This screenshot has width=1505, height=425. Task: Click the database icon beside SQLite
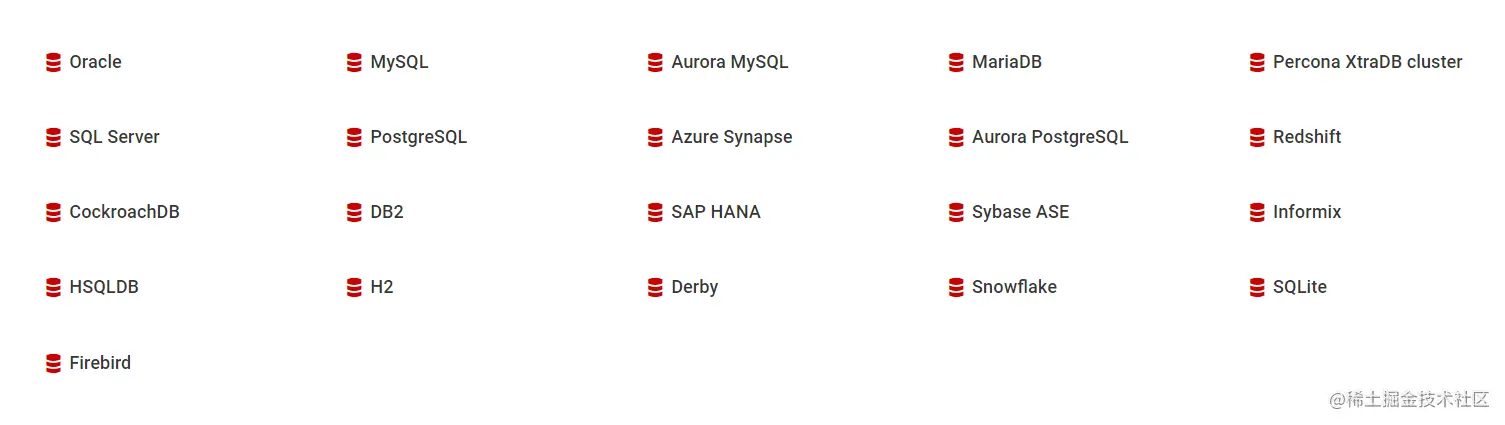point(1257,288)
